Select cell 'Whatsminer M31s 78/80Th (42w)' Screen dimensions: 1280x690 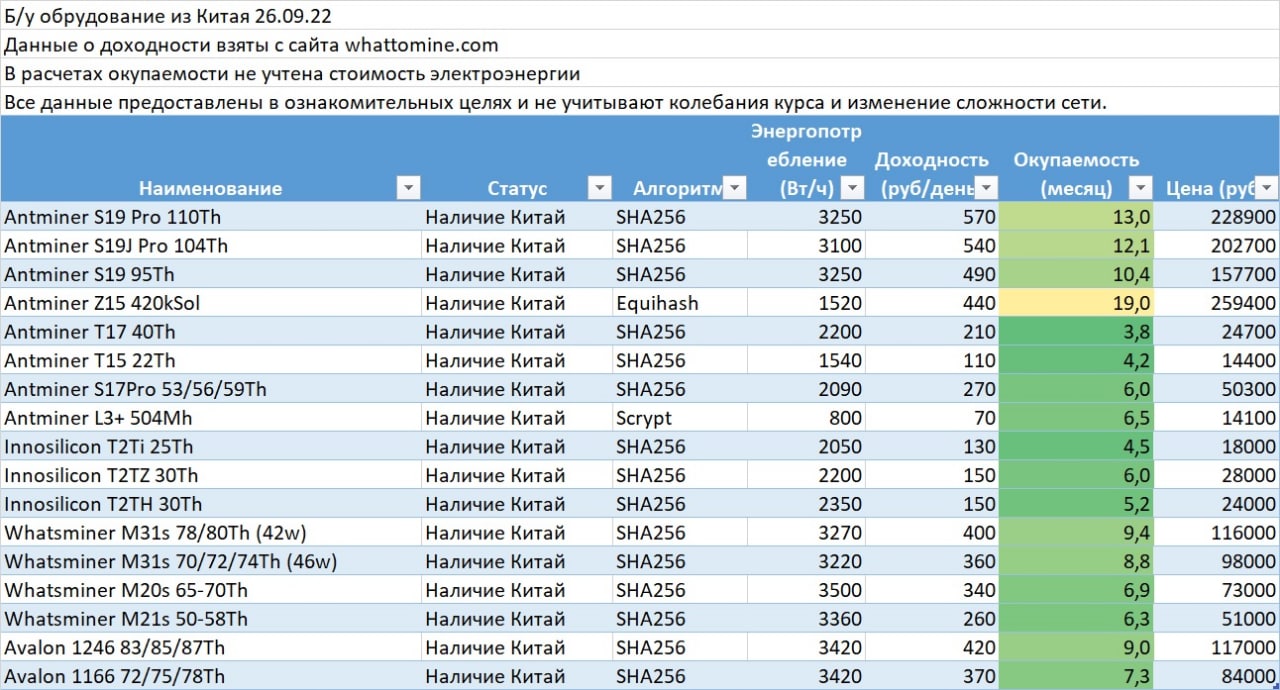click(210, 533)
